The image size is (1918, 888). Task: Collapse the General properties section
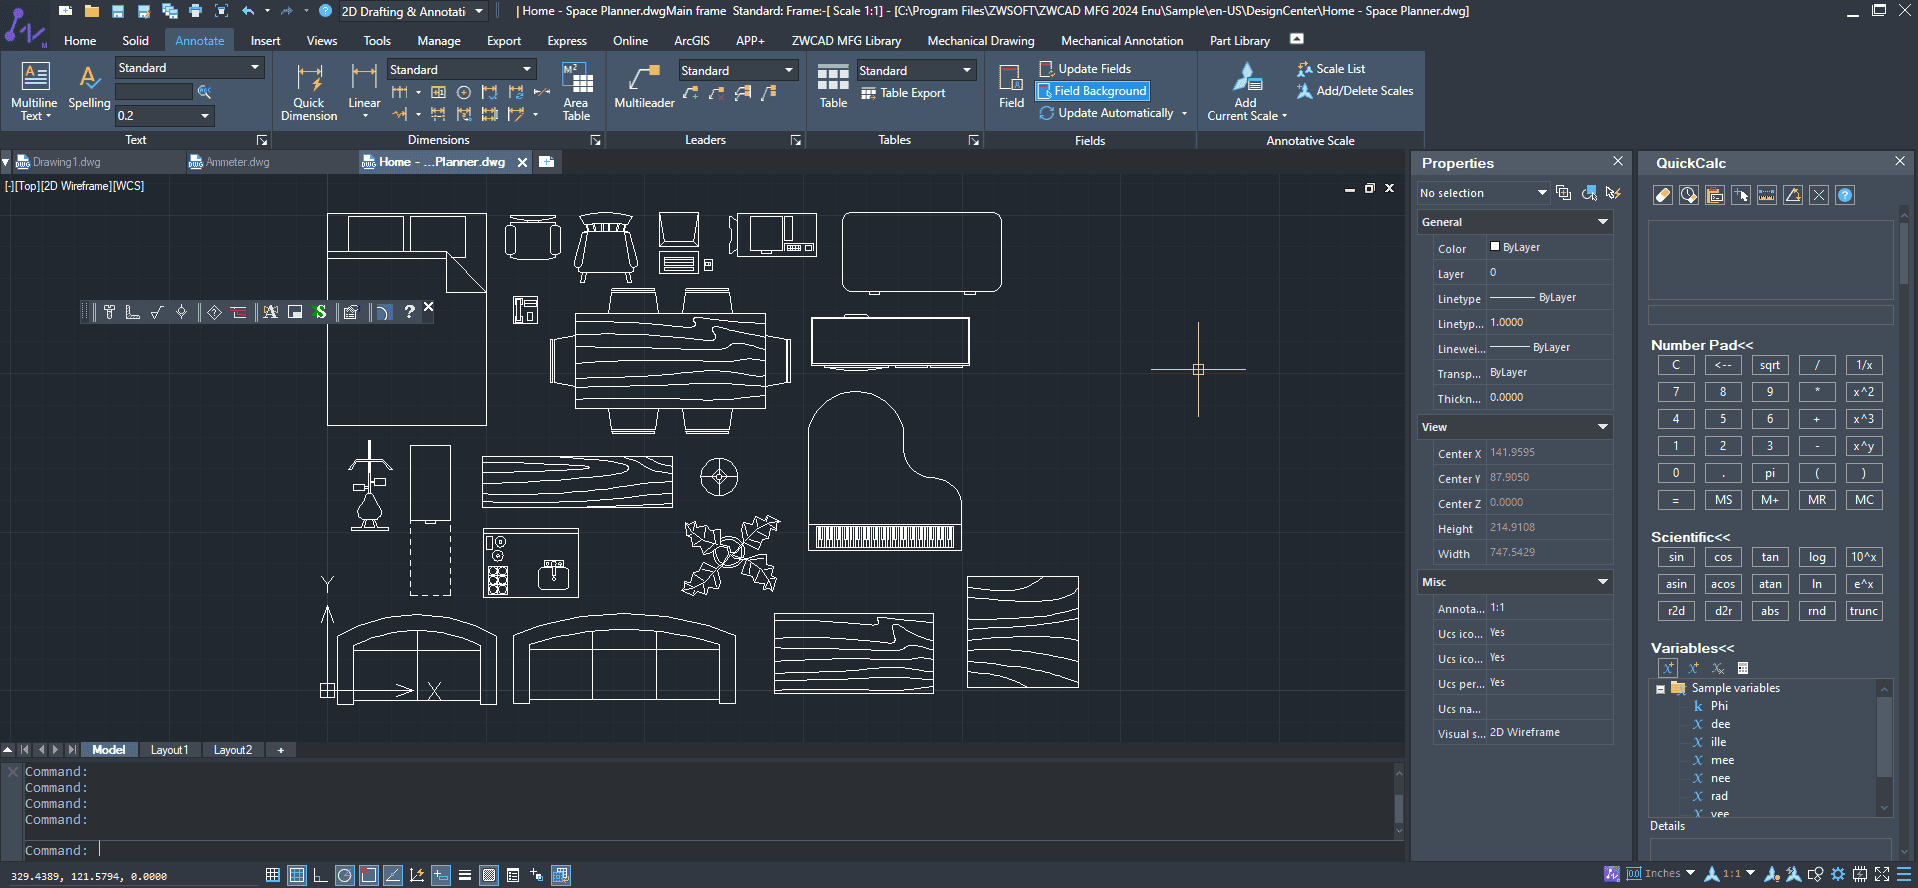click(1603, 222)
